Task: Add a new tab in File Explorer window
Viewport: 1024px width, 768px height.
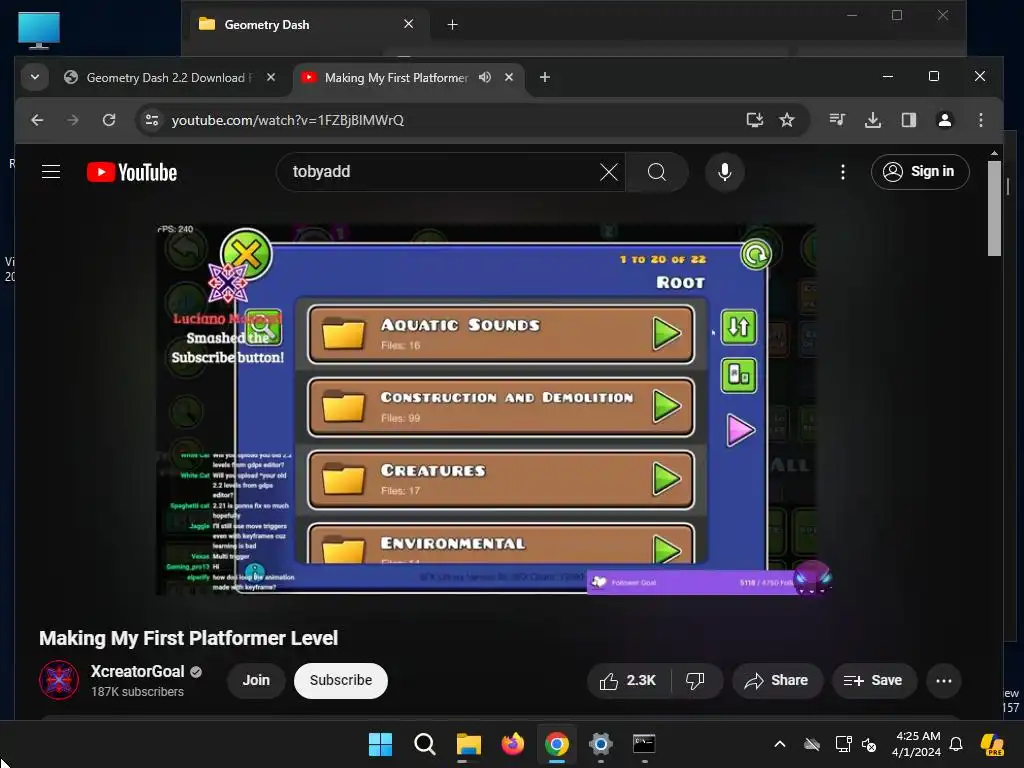Action: (x=453, y=25)
